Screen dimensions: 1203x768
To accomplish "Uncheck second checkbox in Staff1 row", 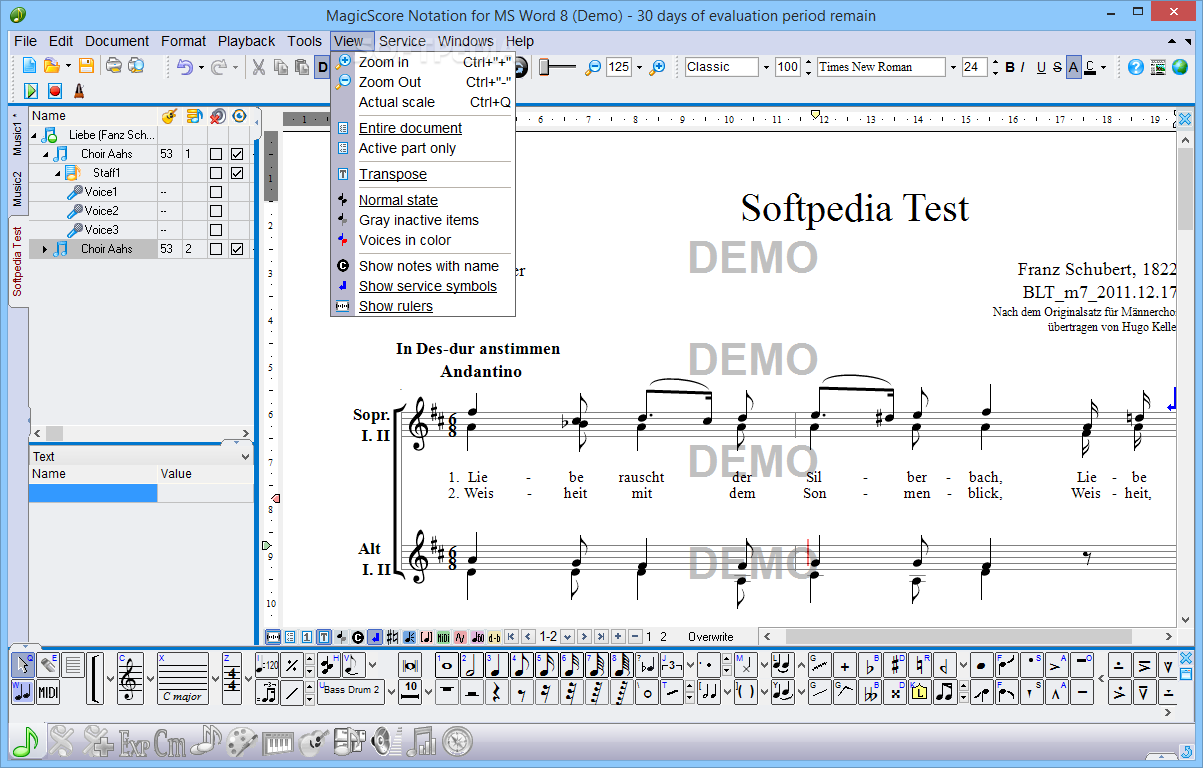I will click(237, 173).
